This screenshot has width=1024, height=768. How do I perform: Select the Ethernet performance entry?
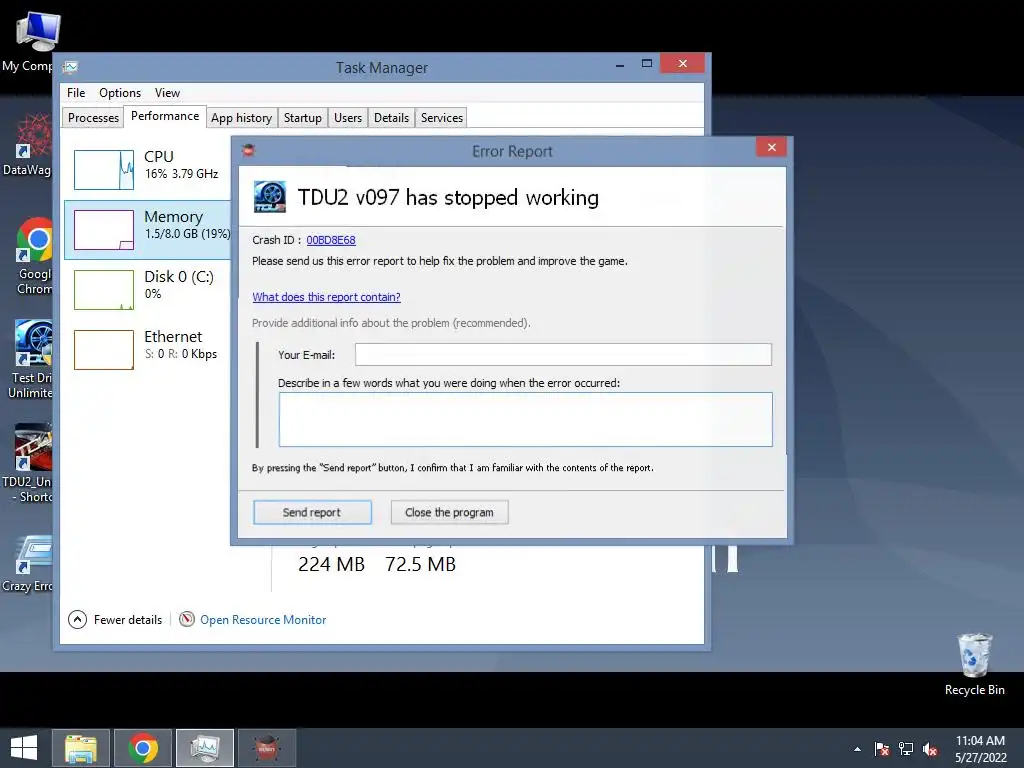[x=148, y=349]
